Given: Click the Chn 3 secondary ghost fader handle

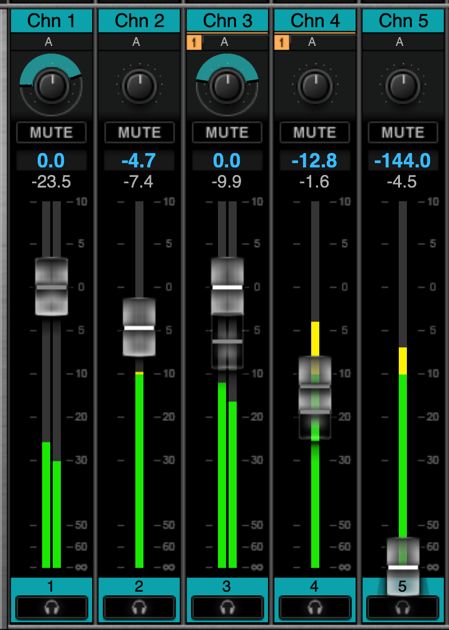Looking at the screenshot, I should point(227,342).
